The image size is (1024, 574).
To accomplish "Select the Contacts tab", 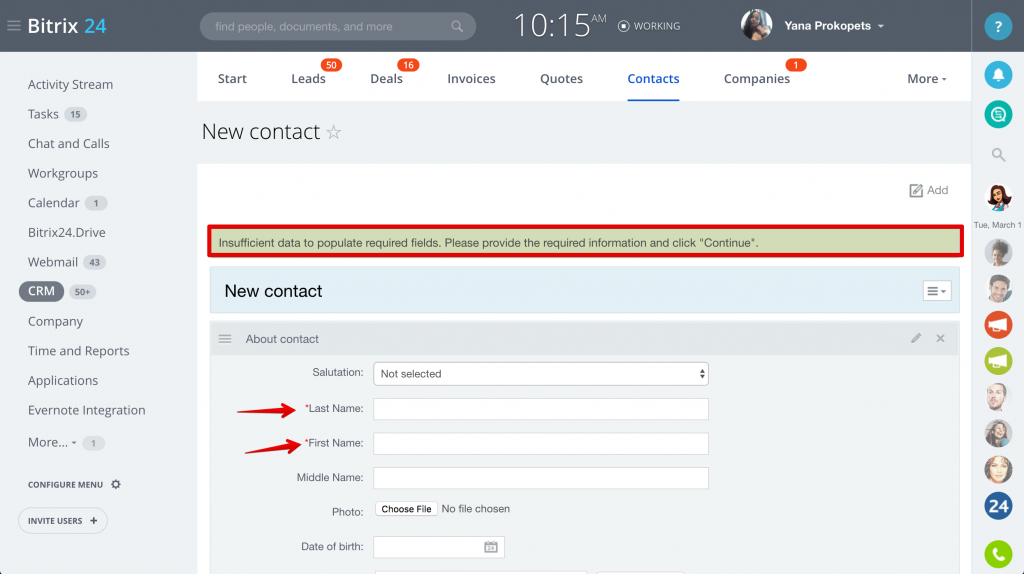I will [653, 78].
